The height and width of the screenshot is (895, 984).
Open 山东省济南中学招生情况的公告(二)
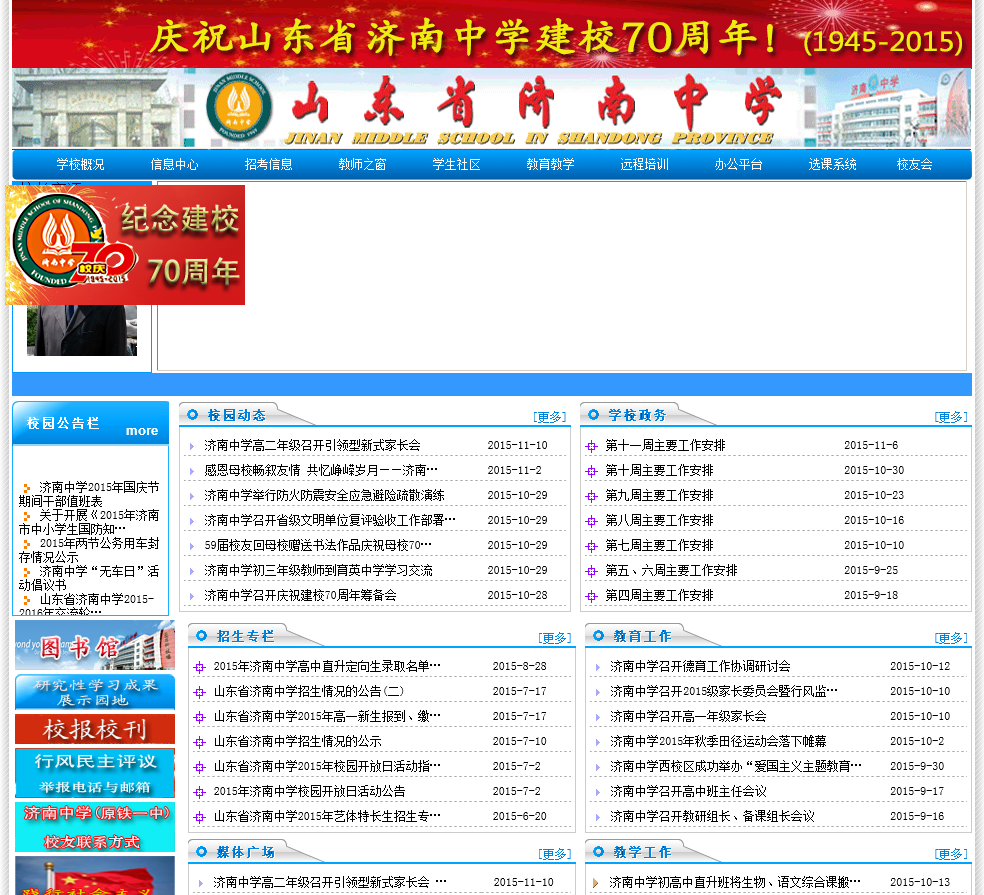pyautogui.click(x=308, y=692)
